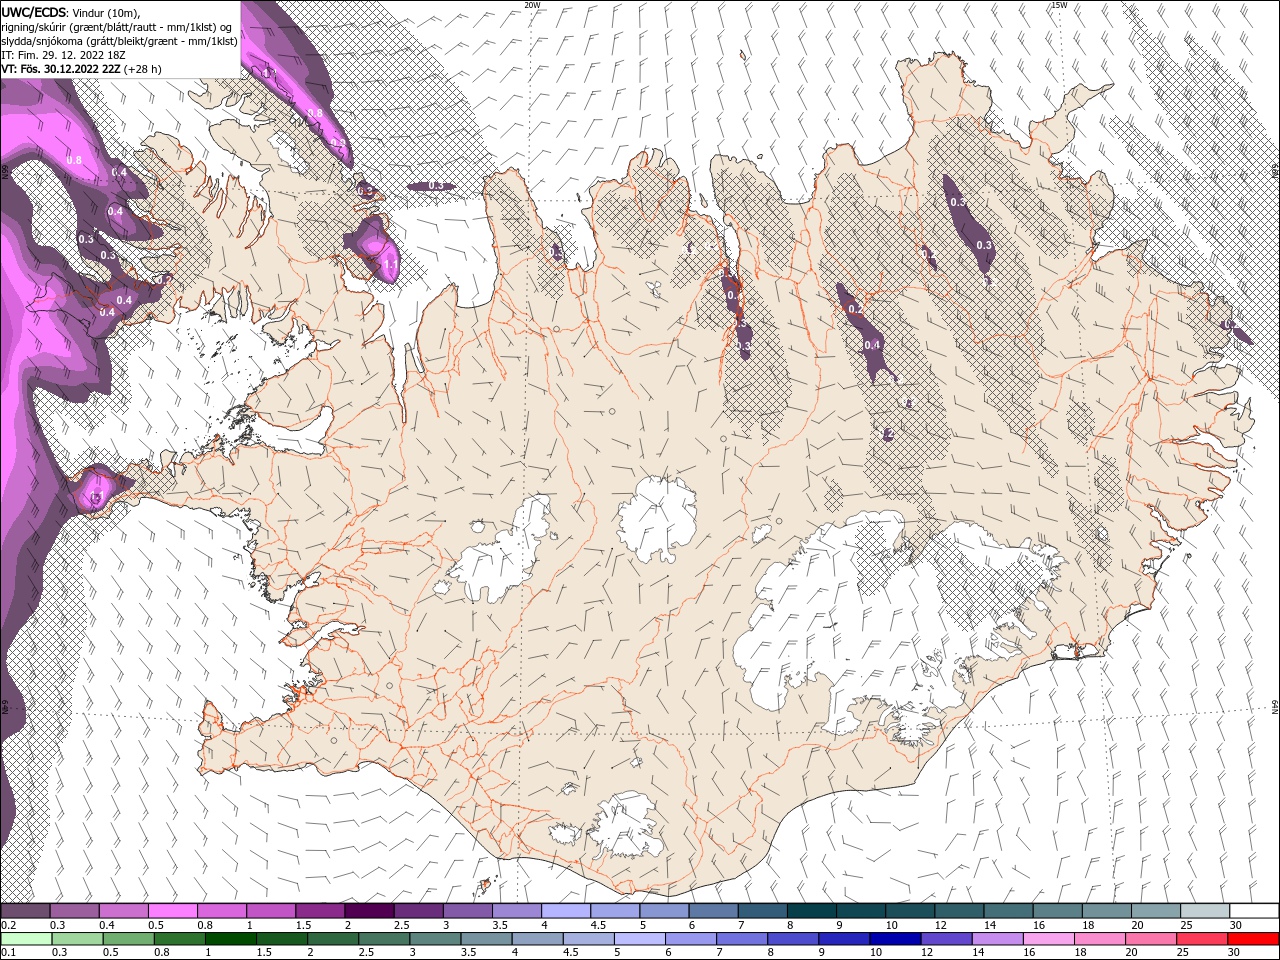
Task: Click the '1.5' label in upper legend row
Action: pyautogui.click(x=302, y=925)
